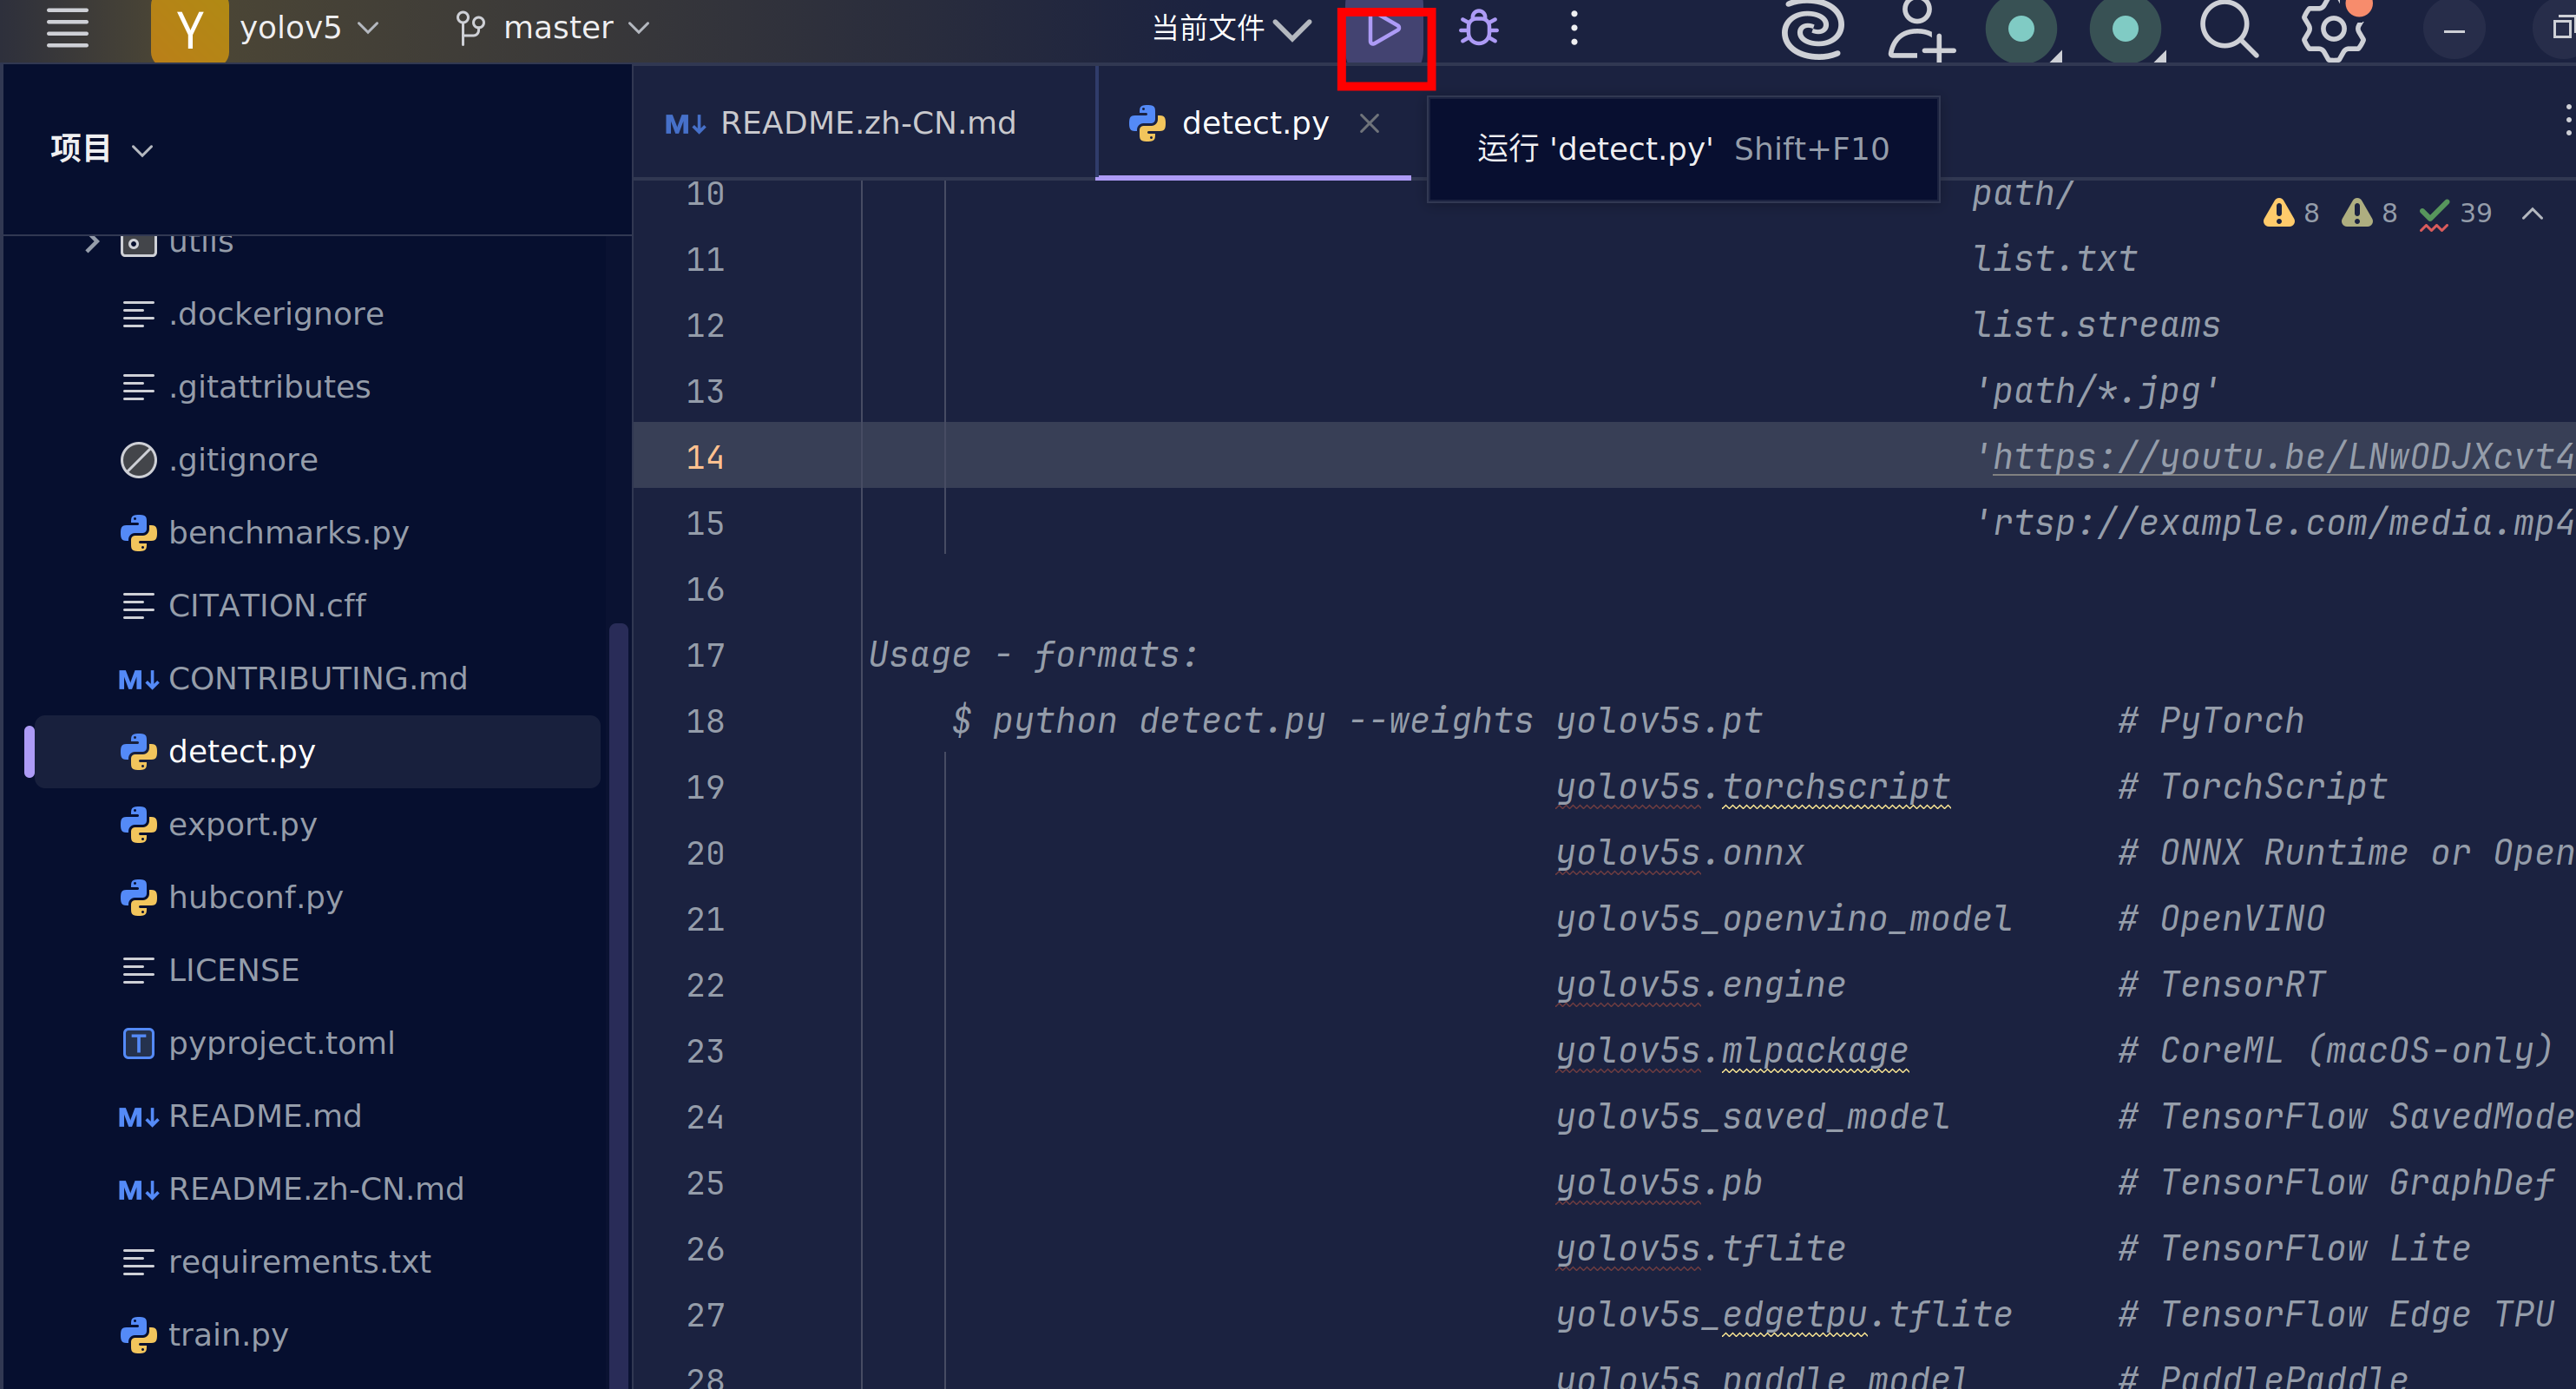Viewport: 2576px width, 1389px height.
Task: Open train.py in the project tree
Action: coord(227,1334)
